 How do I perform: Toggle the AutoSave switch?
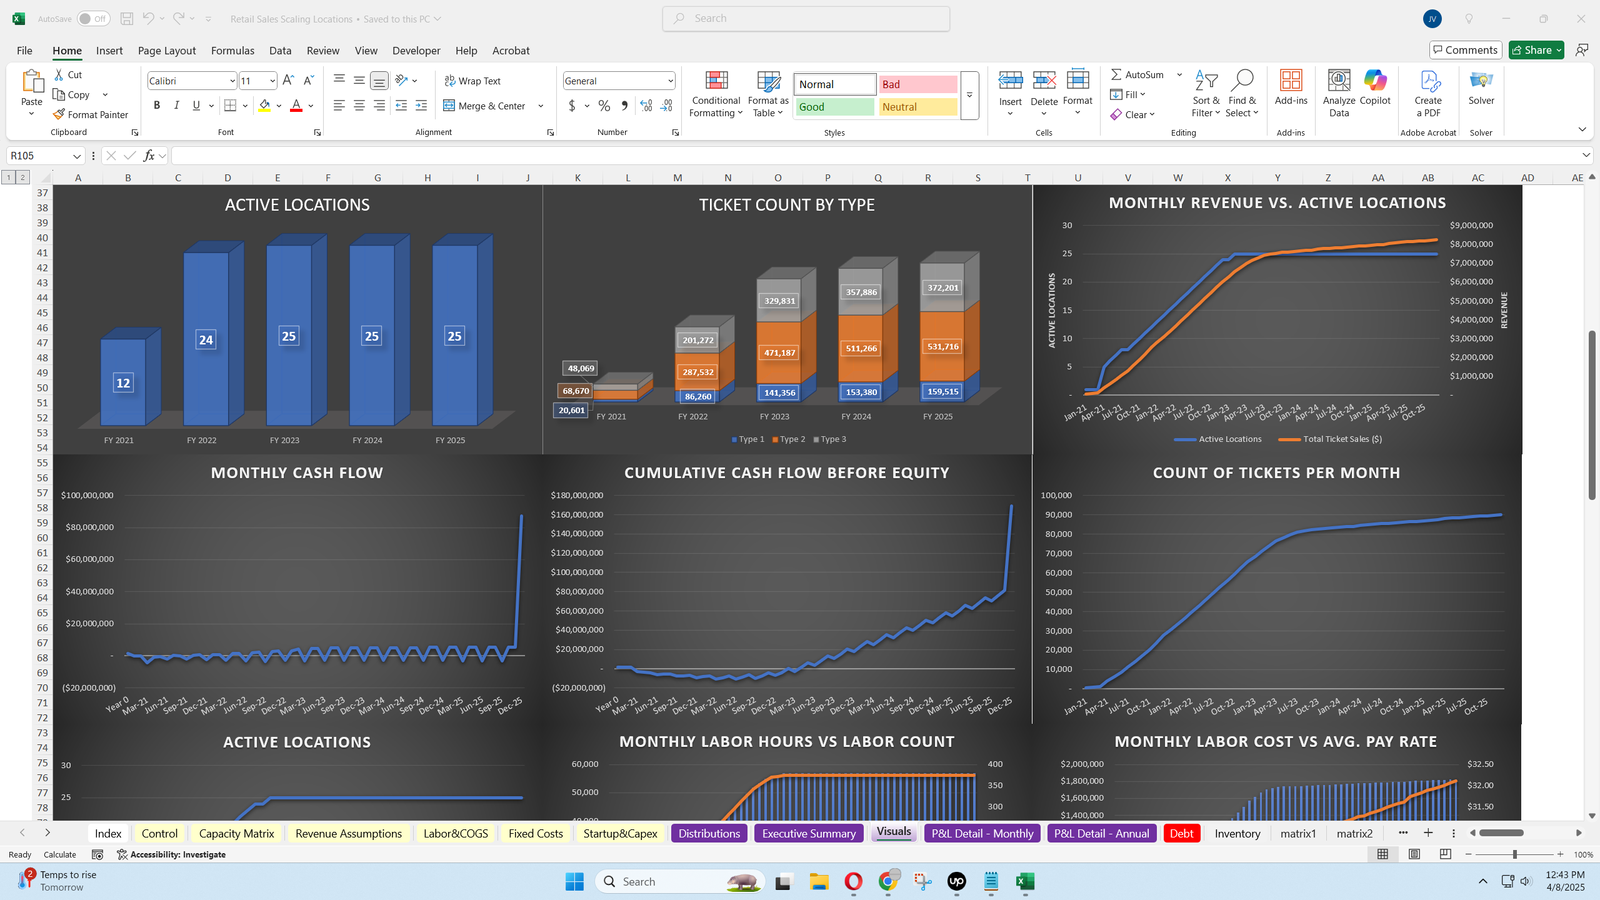tap(93, 19)
